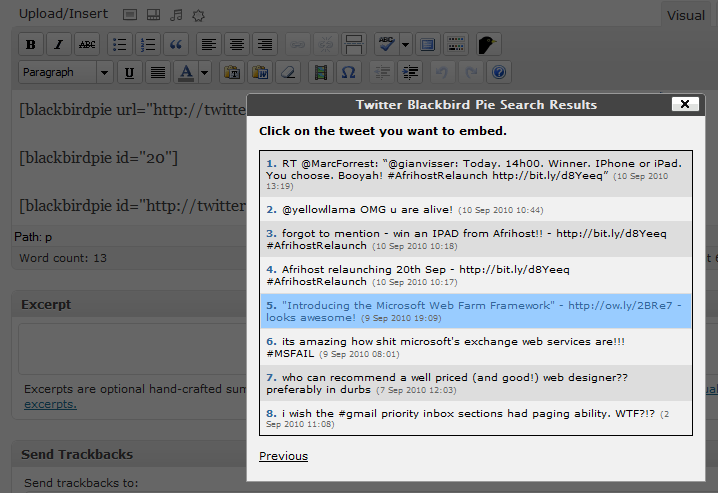Select tweet 4 Afrihost relaunching 20th Sep
This screenshot has width=718, height=493.
[x=476, y=275]
